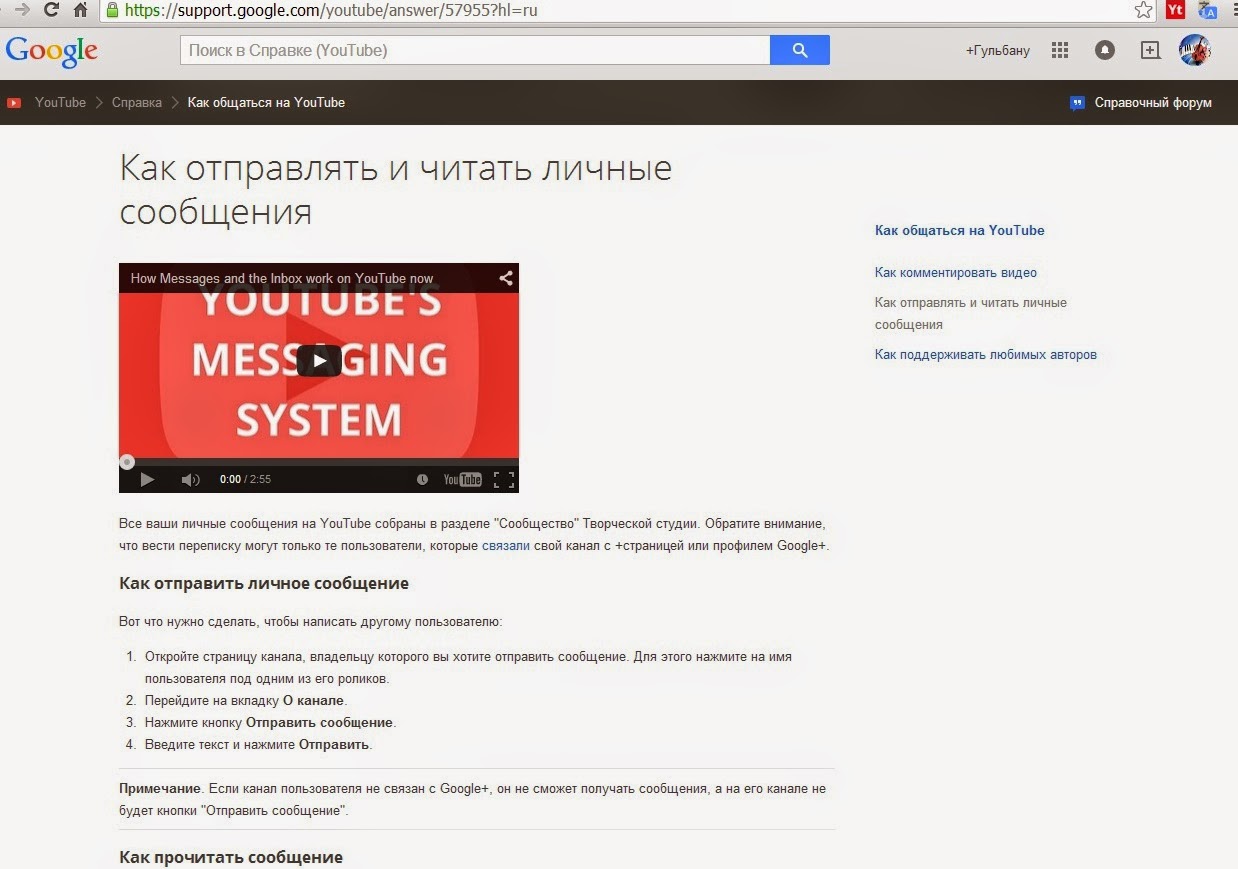1238x869 pixels.
Task: Click heading Как отправить личное сообщение
Action: tap(264, 583)
